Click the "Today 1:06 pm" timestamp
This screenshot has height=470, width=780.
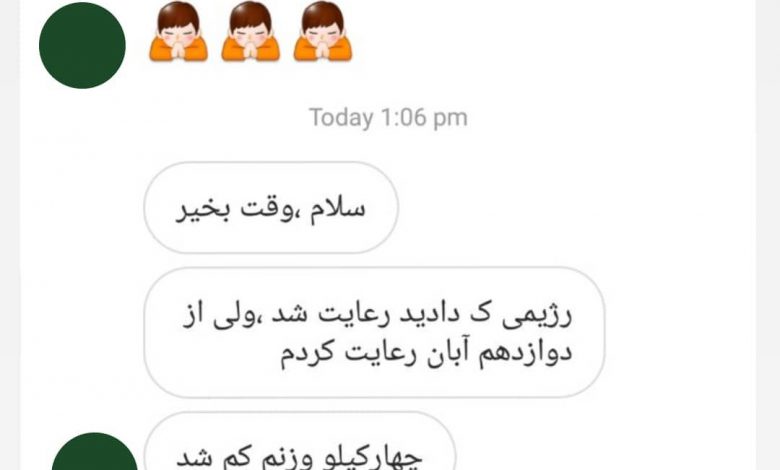coord(389,118)
